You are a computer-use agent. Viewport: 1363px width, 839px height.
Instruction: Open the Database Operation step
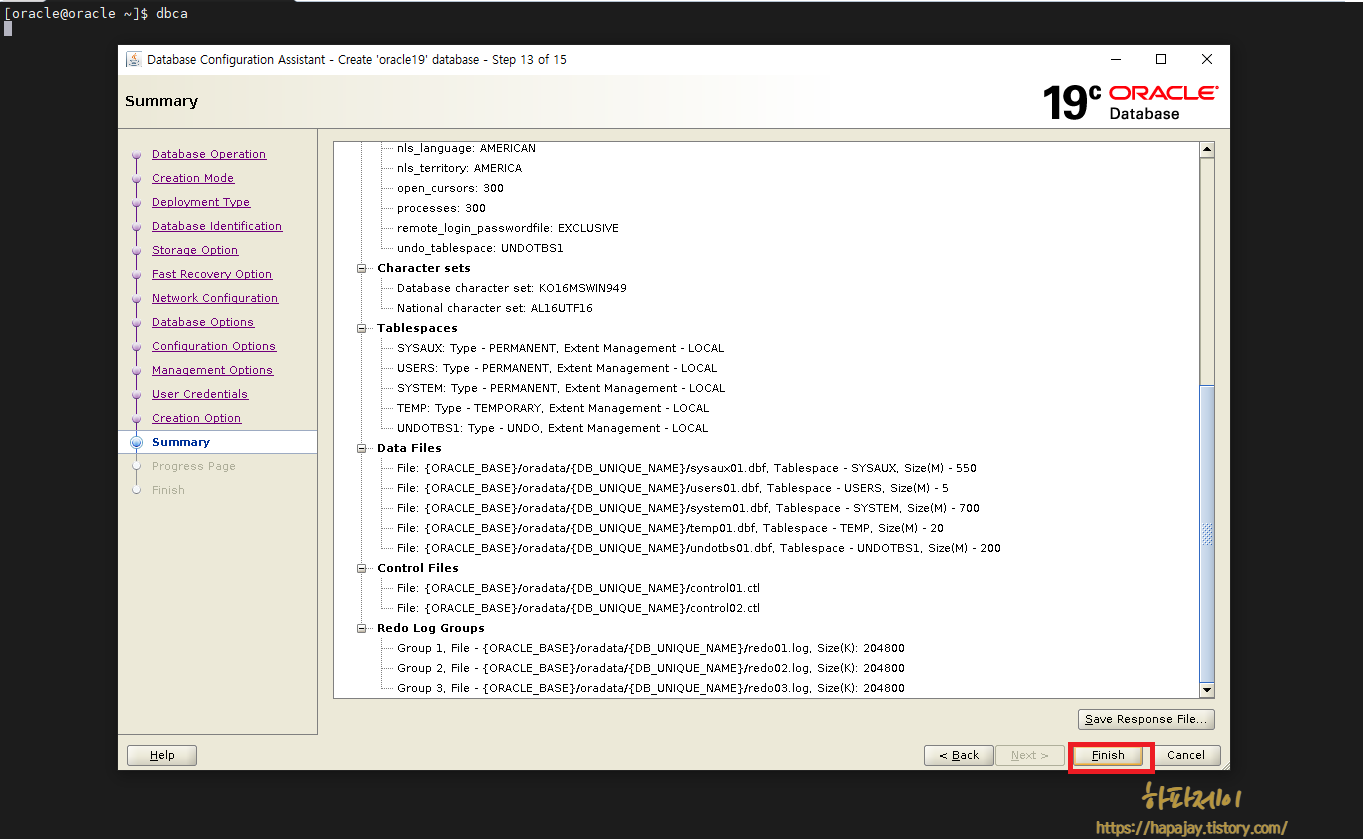(209, 154)
